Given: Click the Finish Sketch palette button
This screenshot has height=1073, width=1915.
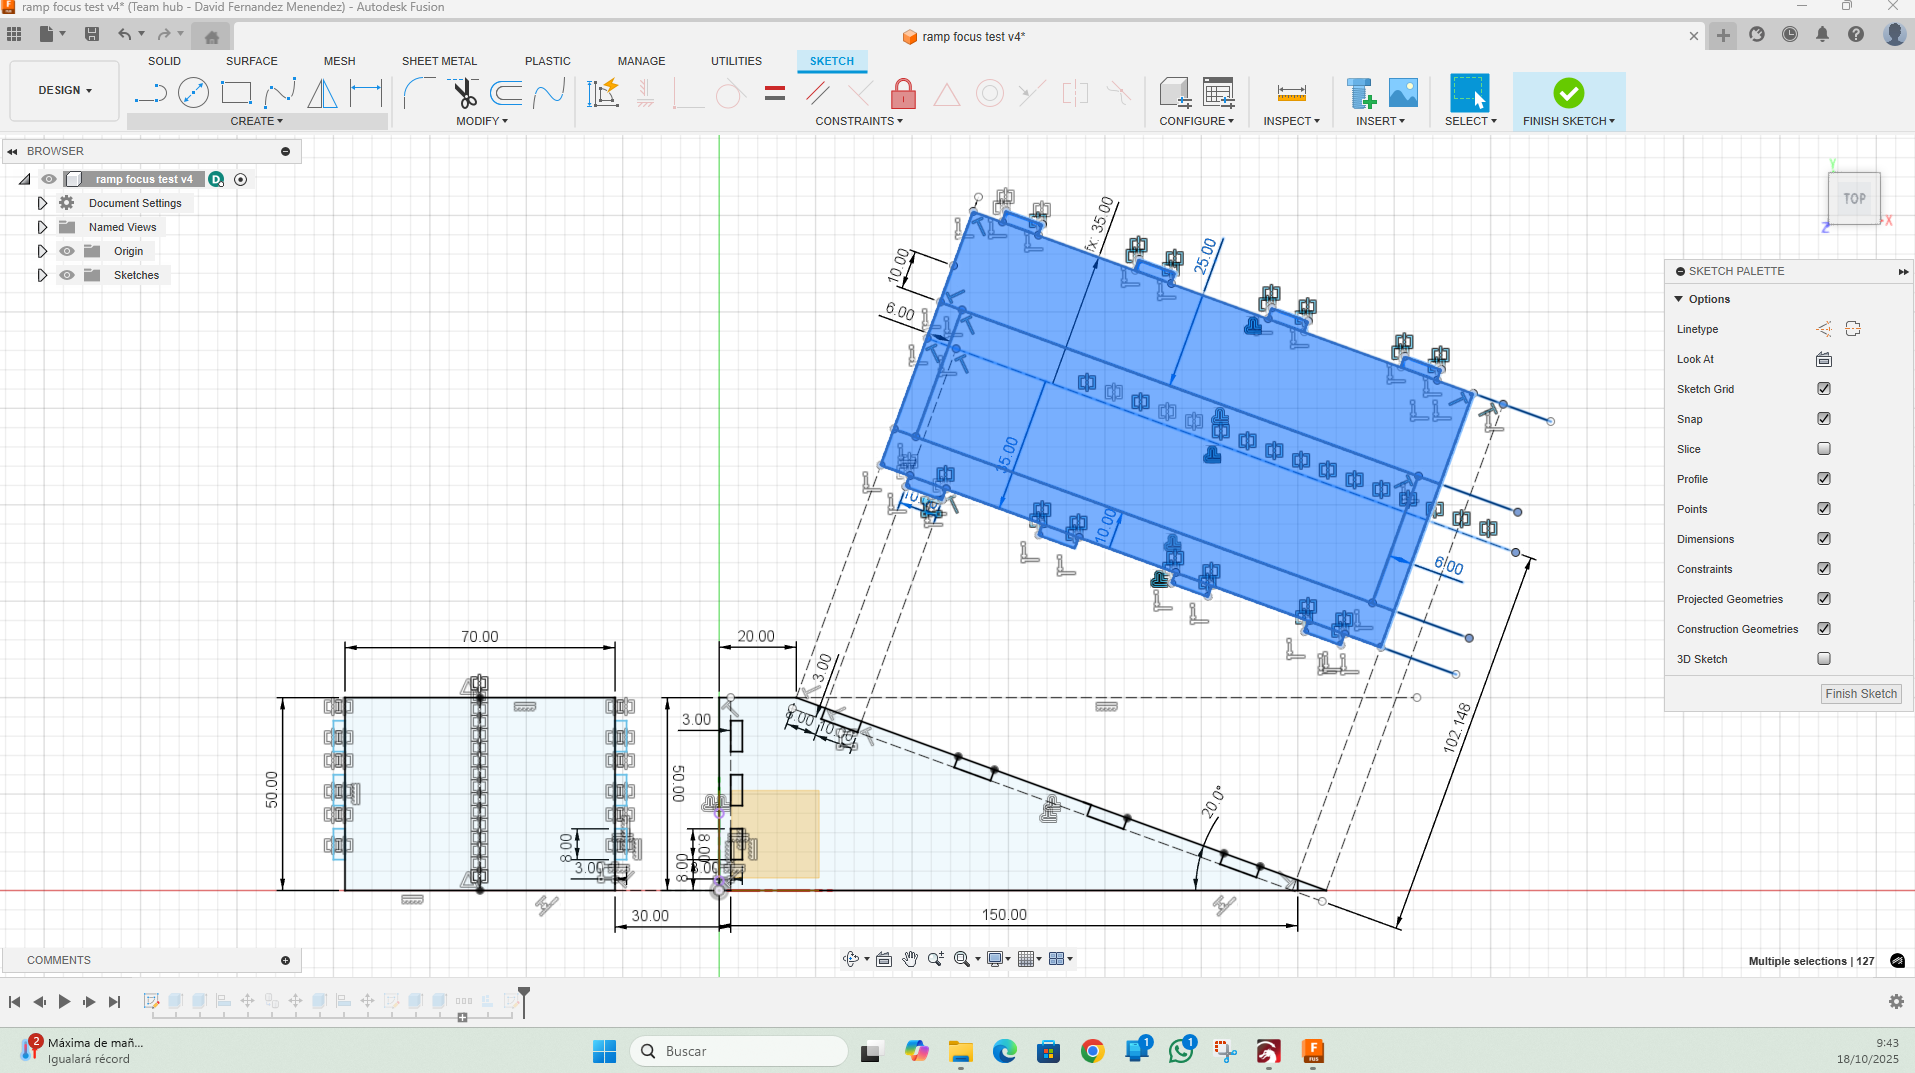Looking at the screenshot, I should point(1860,694).
